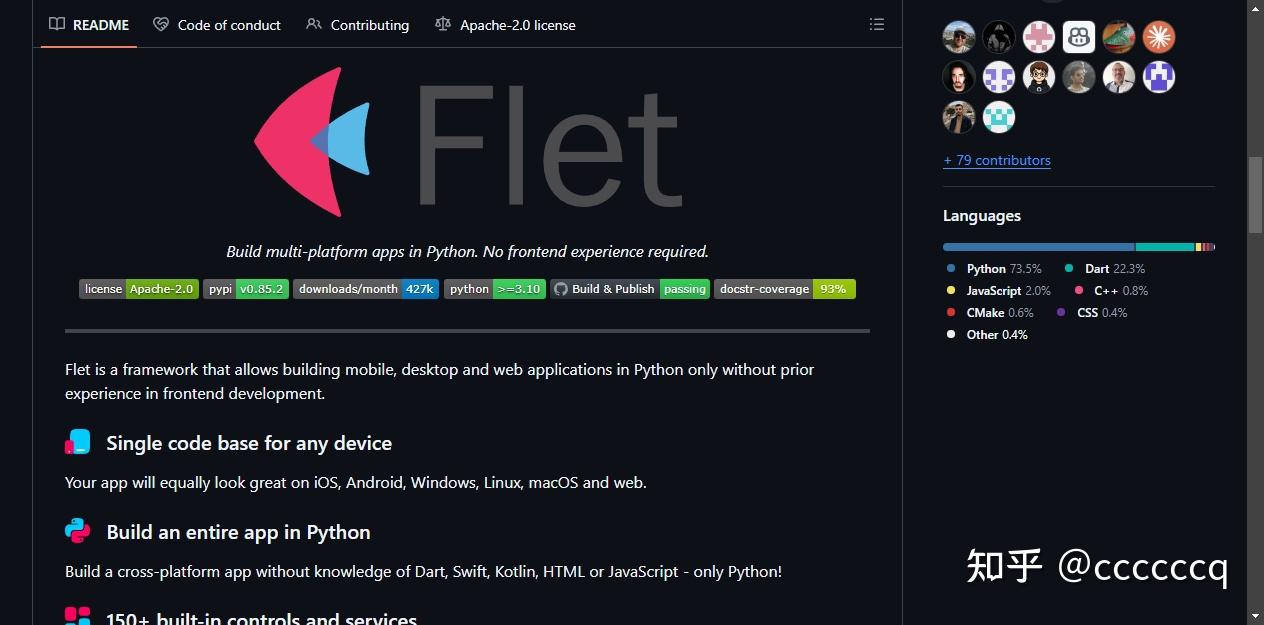Open the dark blue-purple pixel identicon avatar
The height and width of the screenshot is (625, 1264).
click(x=1159, y=77)
